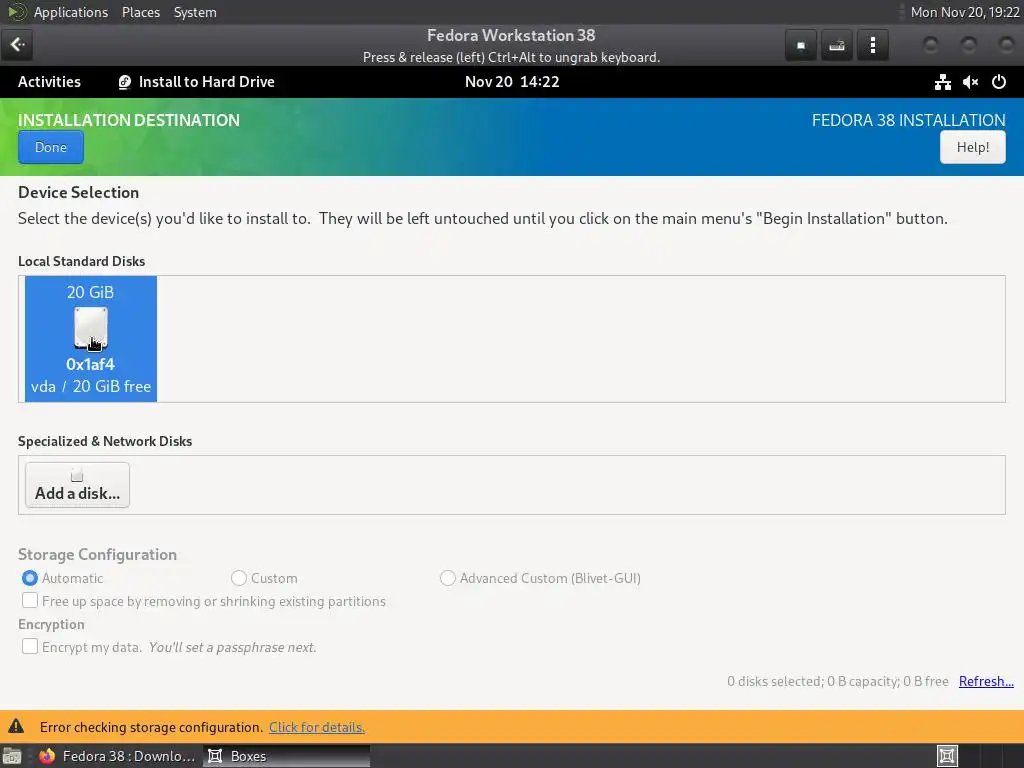Open the Install to Hard Drive app menu
1024x768 pixels.
point(196,82)
